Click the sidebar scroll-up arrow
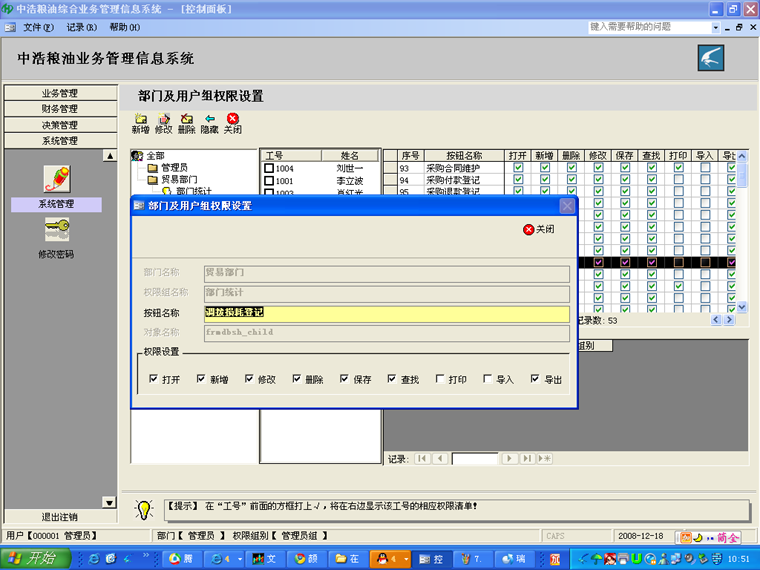The height and width of the screenshot is (570, 760). 110,156
